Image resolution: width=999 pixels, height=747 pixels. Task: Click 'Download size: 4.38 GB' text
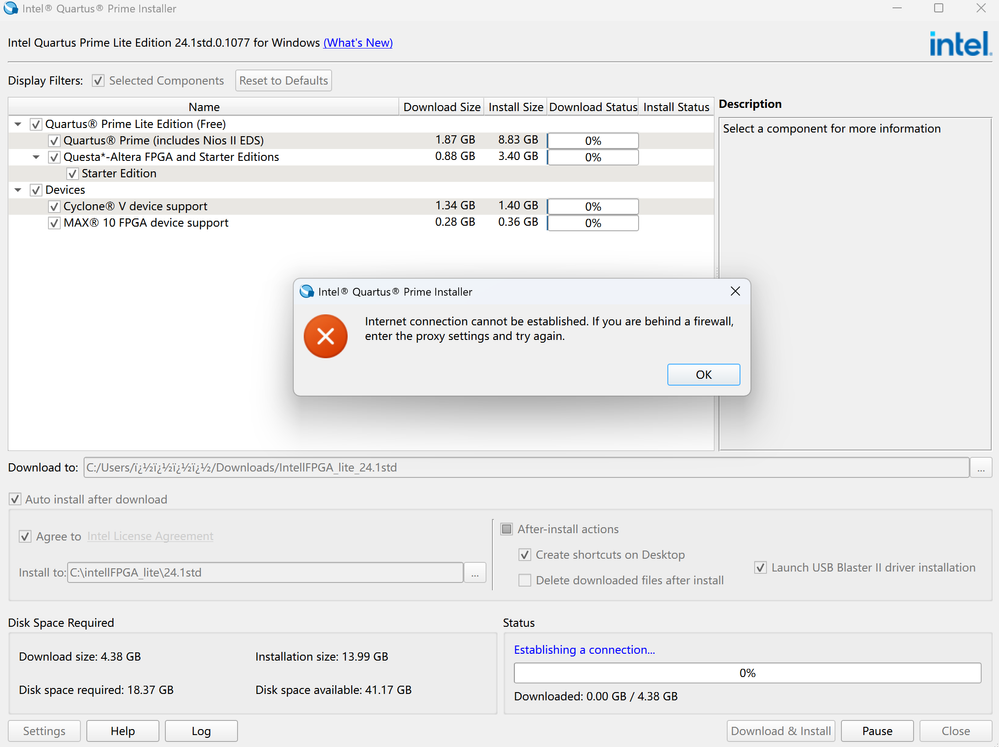point(80,656)
